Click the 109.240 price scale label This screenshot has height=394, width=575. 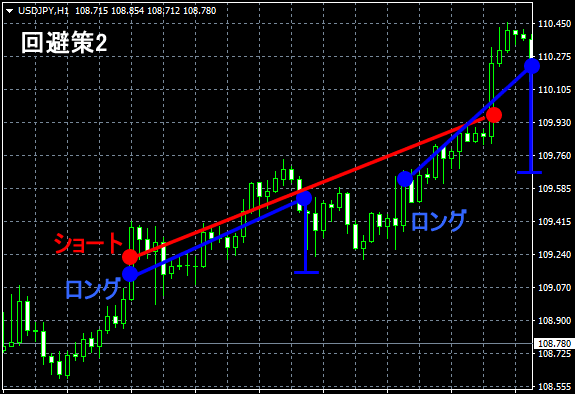[554, 255]
